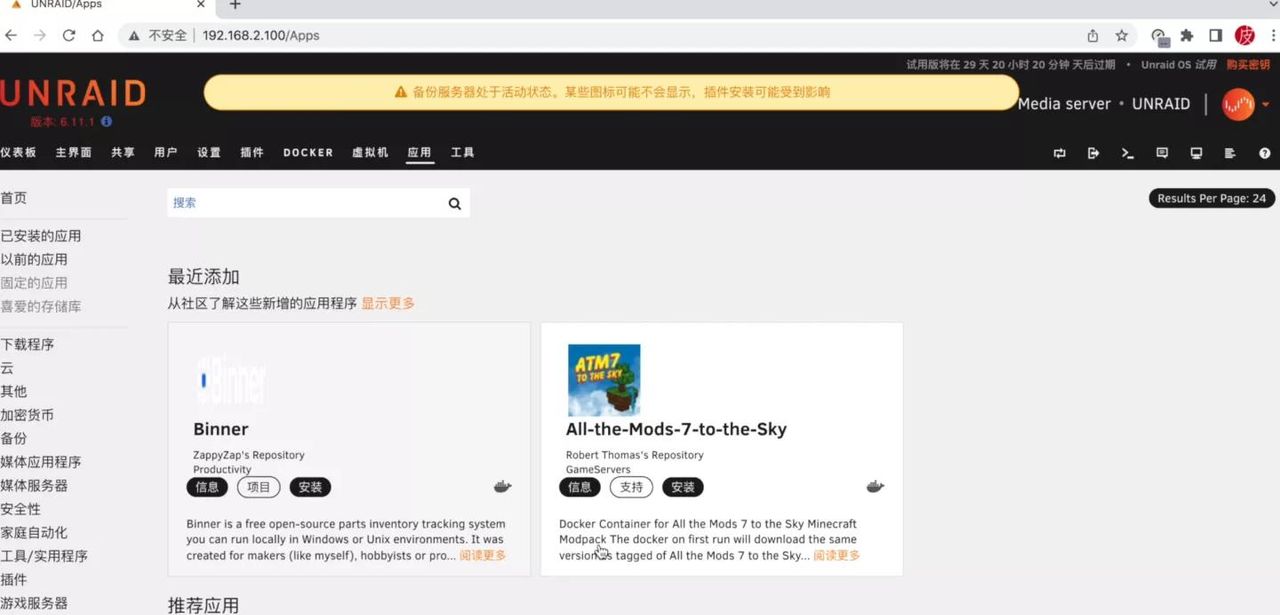The image size is (1280, 615).
Task: Open the 插件 plugins menu in top navigation
Action: (252, 153)
